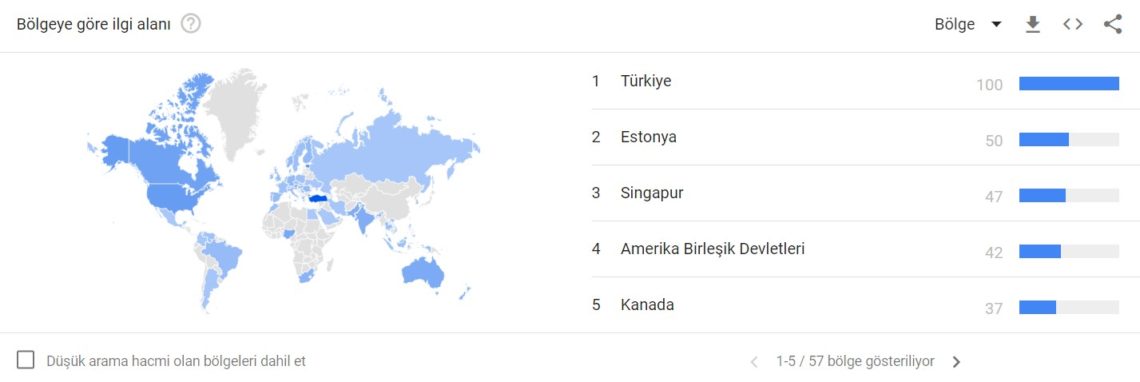Click the previous page arrow

pyautogui.click(x=754, y=362)
